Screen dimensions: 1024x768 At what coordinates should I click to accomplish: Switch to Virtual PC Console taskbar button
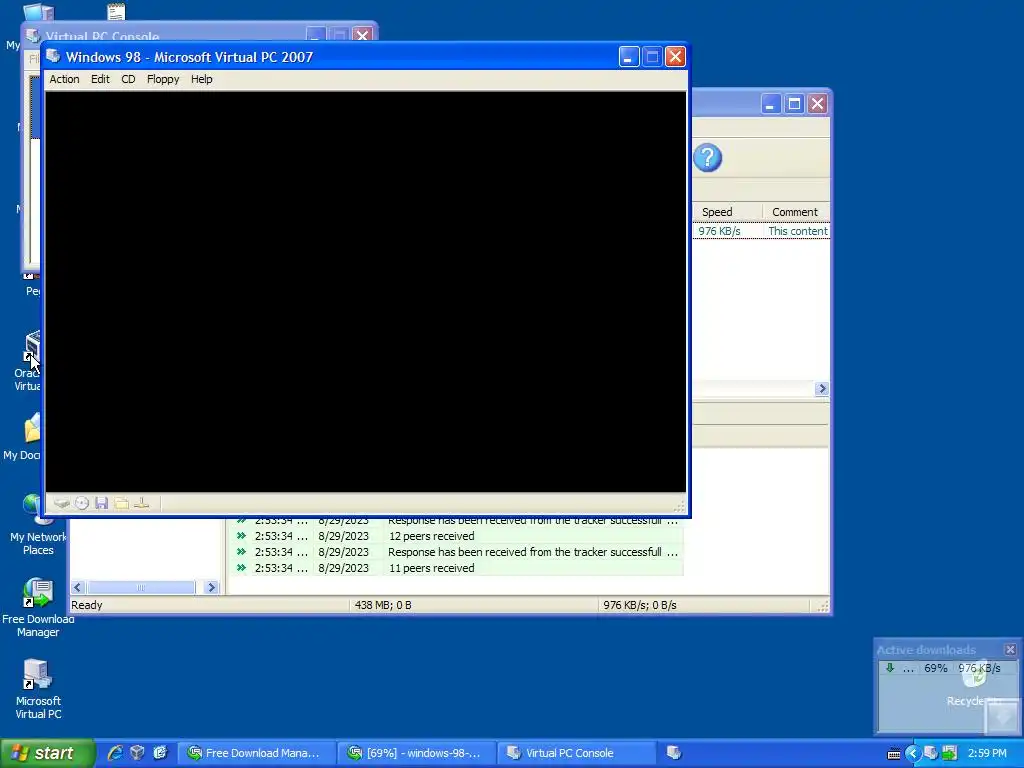click(x=577, y=753)
